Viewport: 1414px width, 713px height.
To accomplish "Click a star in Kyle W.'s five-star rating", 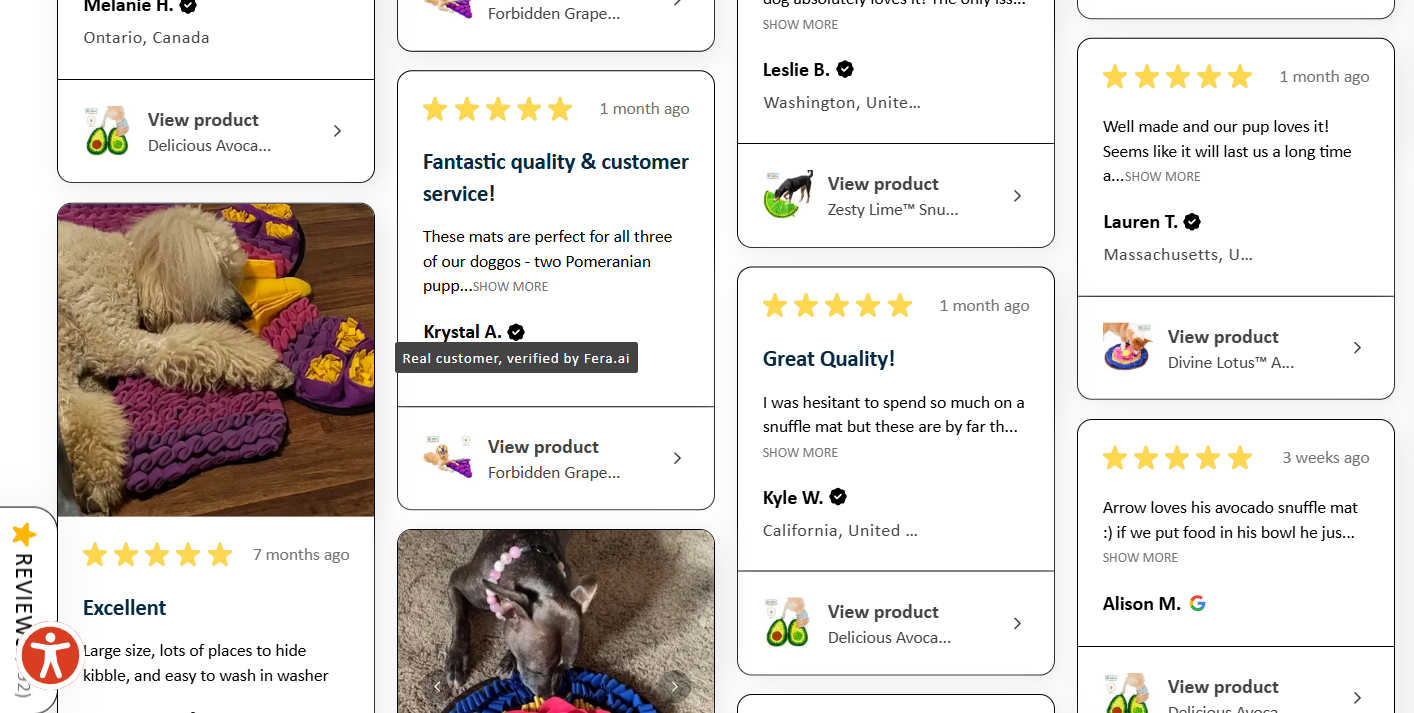I will click(x=837, y=305).
